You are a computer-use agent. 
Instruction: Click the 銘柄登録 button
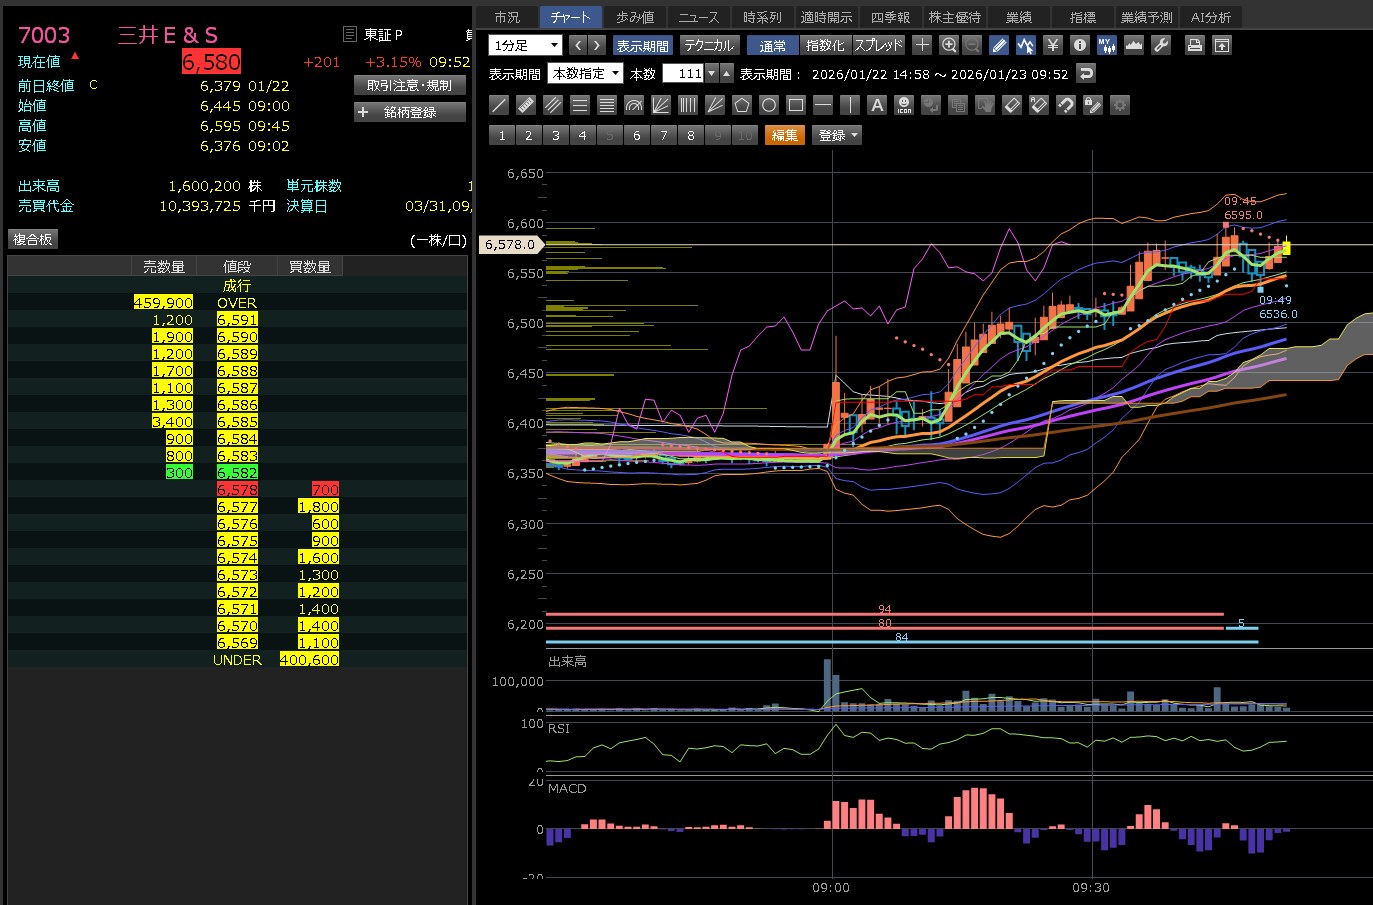[410, 112]
